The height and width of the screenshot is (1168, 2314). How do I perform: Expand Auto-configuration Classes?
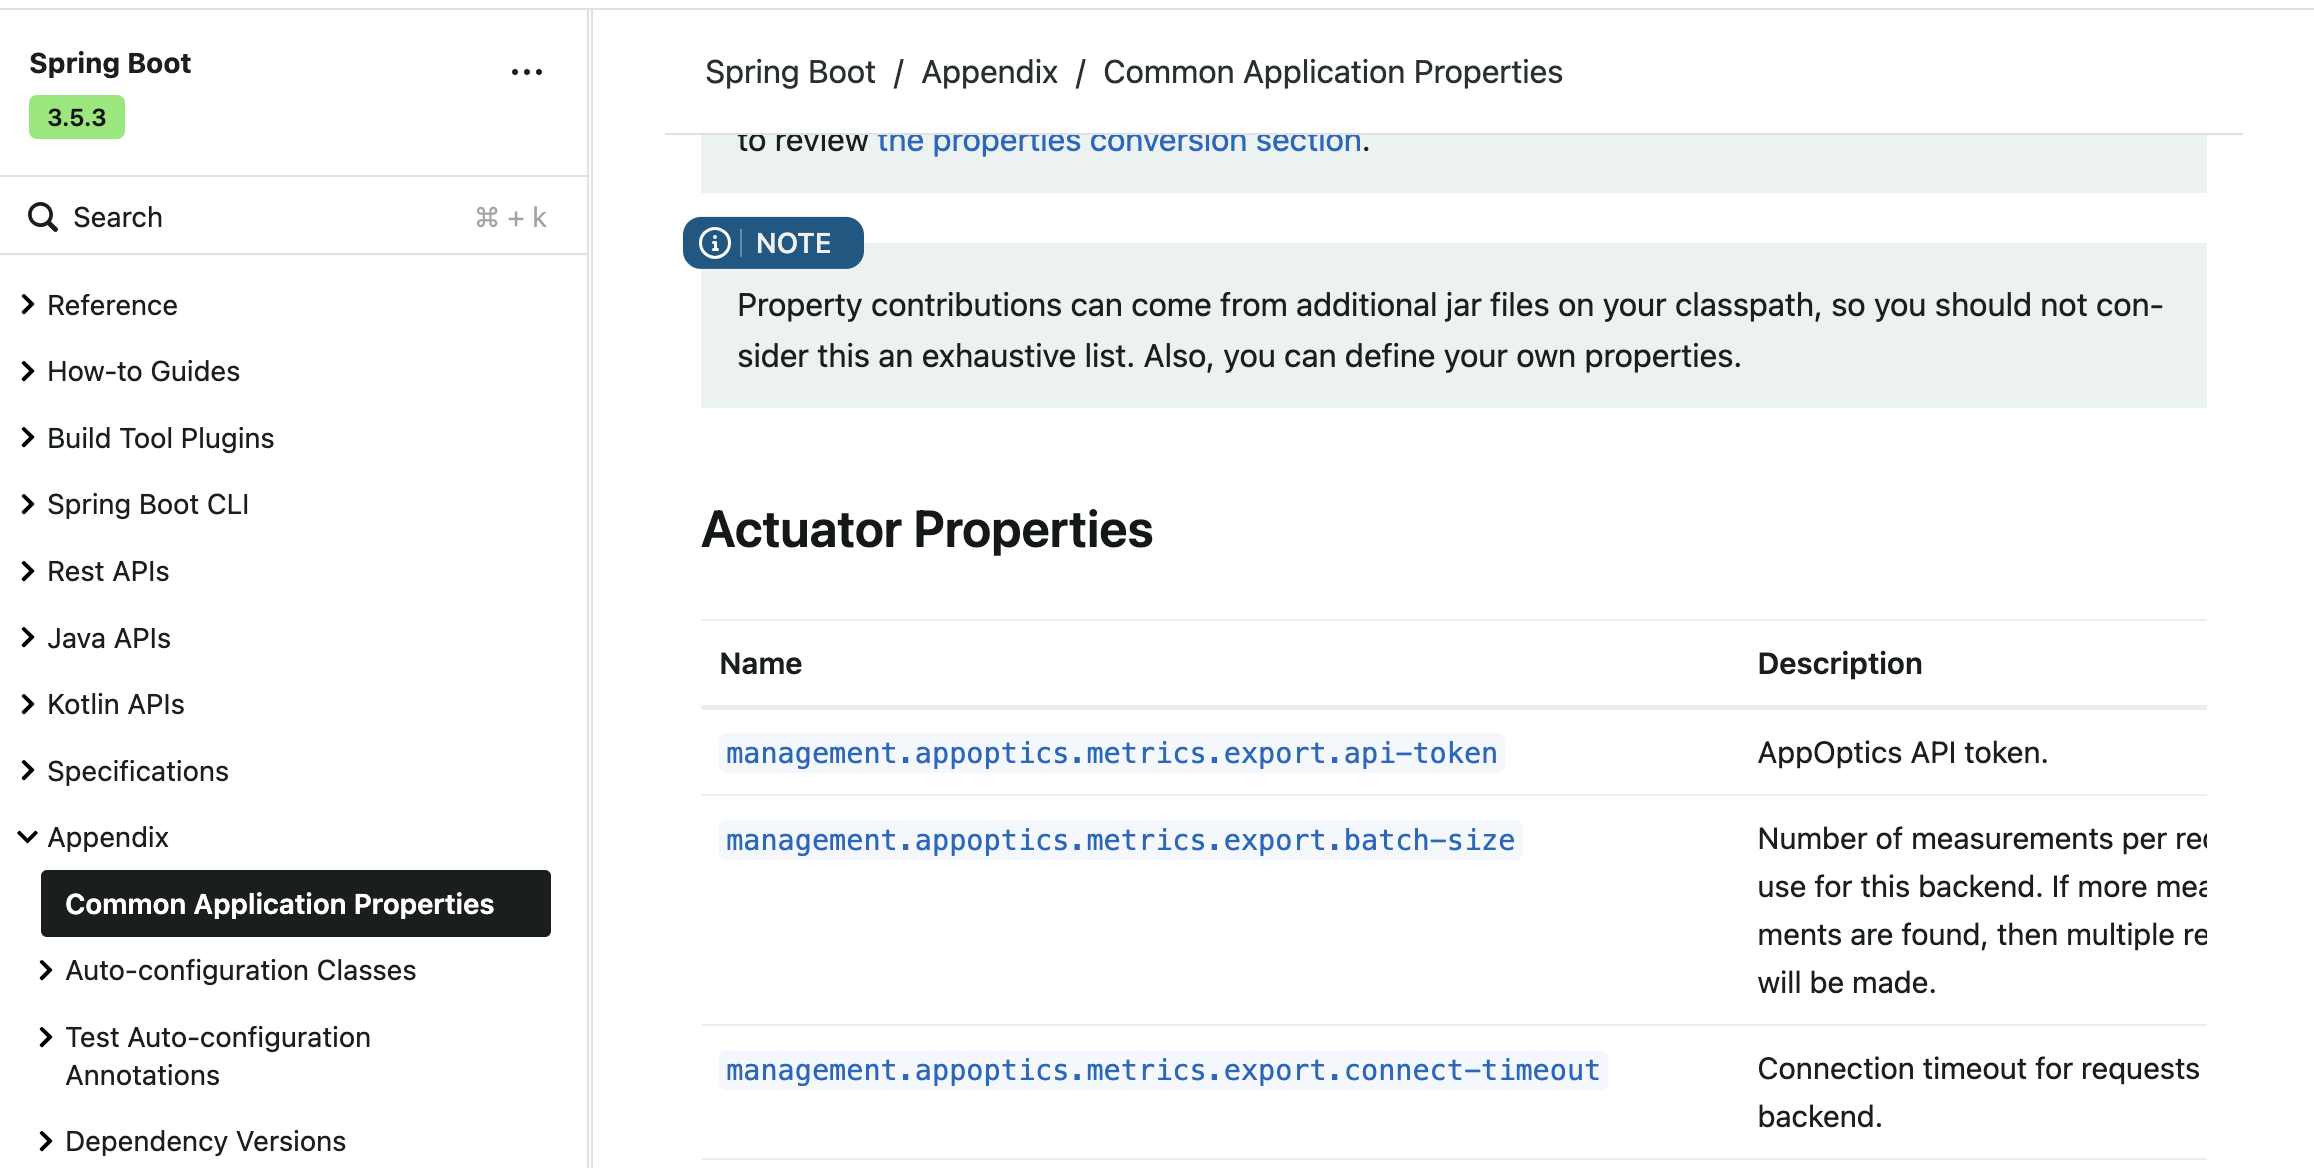44,969
